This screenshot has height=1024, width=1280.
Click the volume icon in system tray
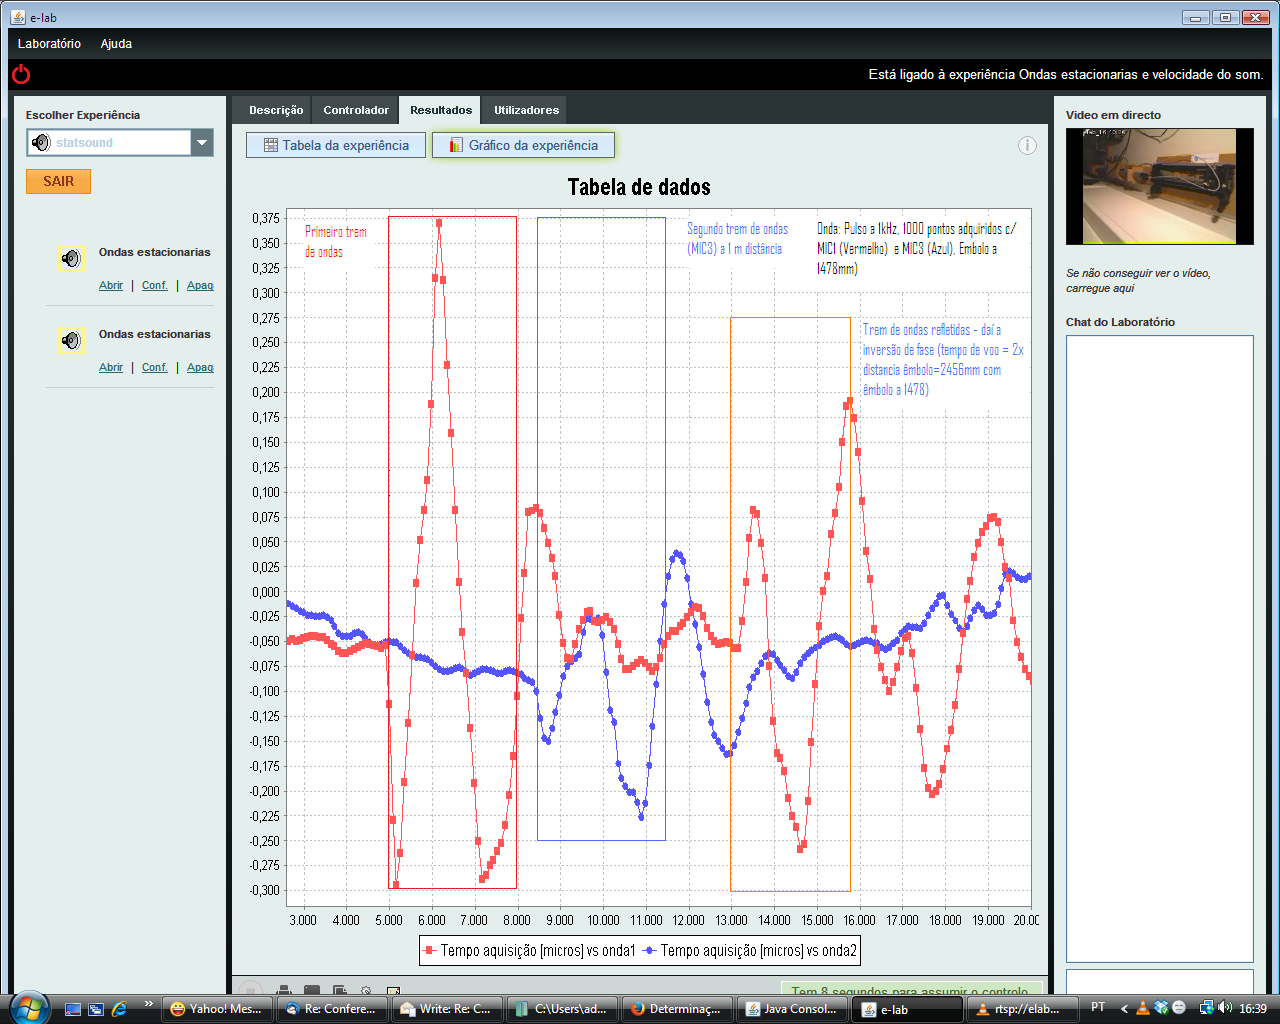[1225, 1008]
